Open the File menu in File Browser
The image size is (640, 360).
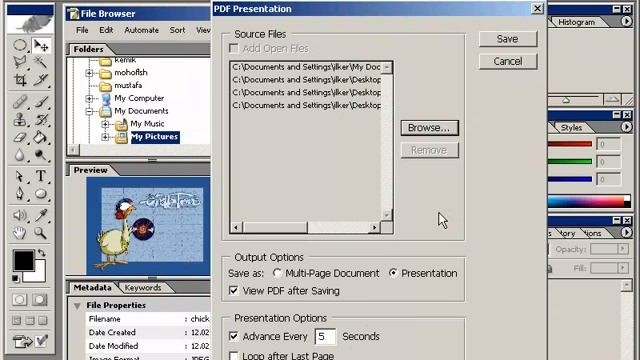point(82,30)
